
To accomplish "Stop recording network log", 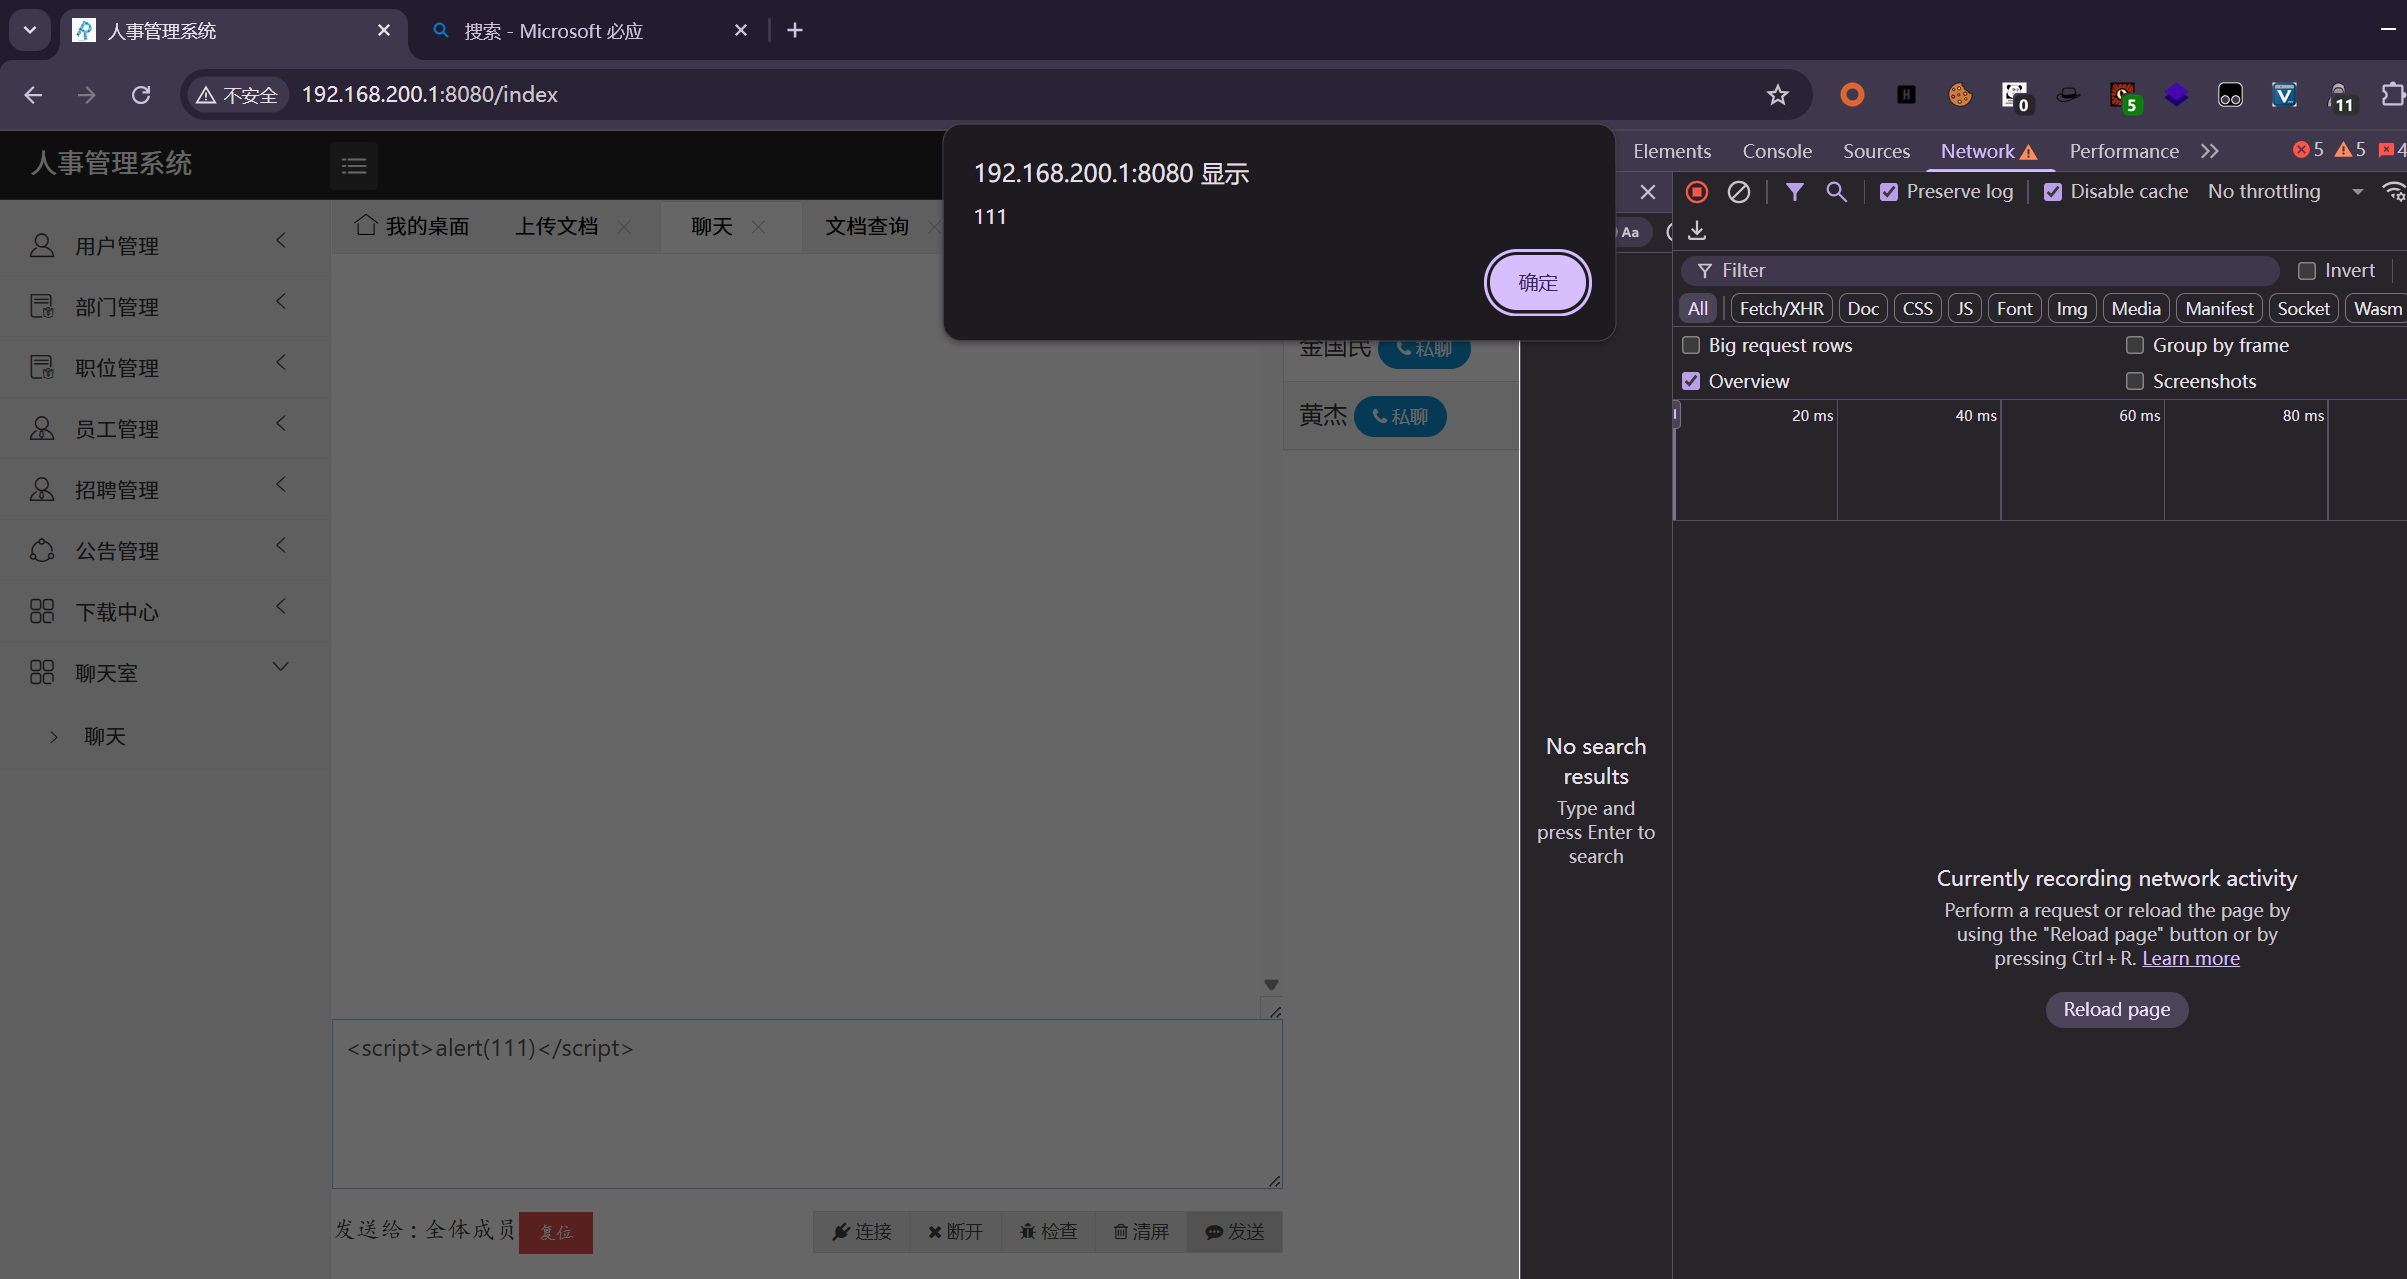I will (1697, 192).
